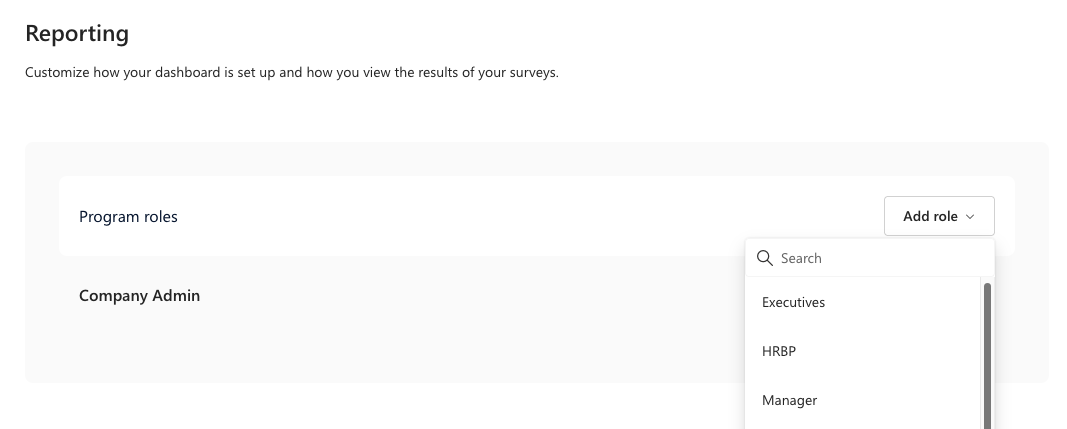The width and height of the screenshot is (1067, 429).
Task: Pick Manager in the role dropdown
Action: (789, 400)
